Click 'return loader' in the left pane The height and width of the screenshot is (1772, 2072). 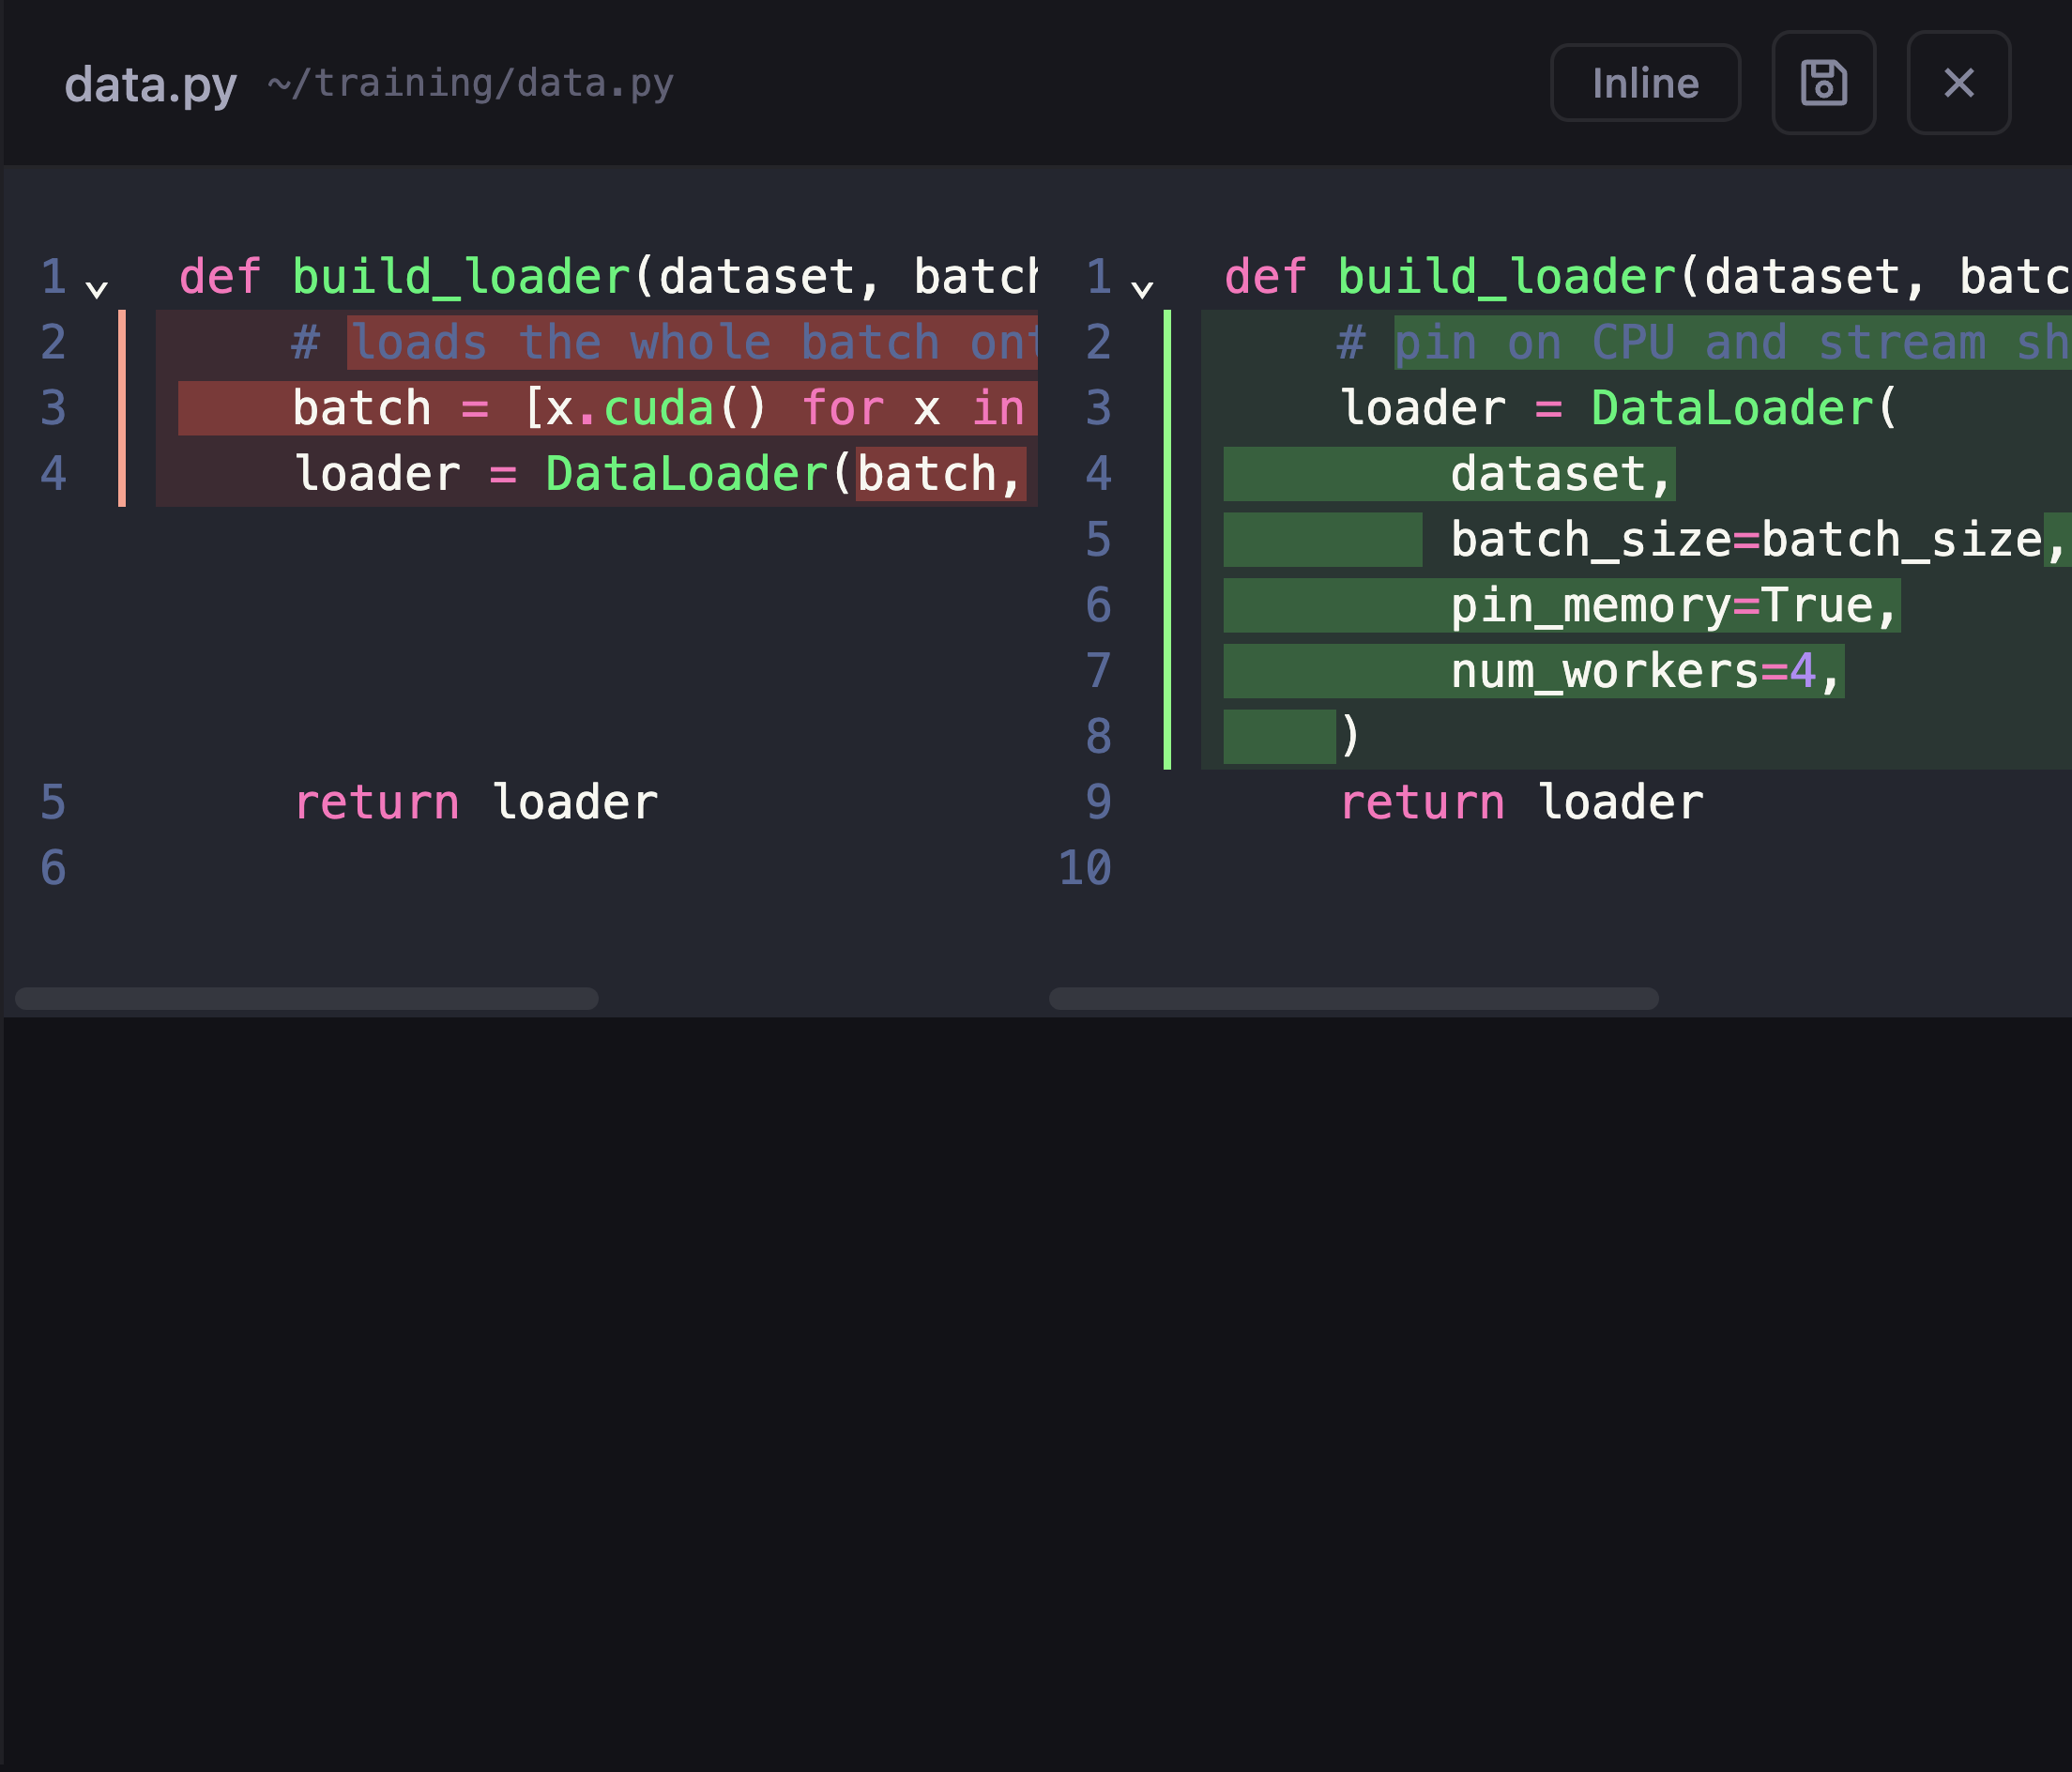tap(476, 802)
